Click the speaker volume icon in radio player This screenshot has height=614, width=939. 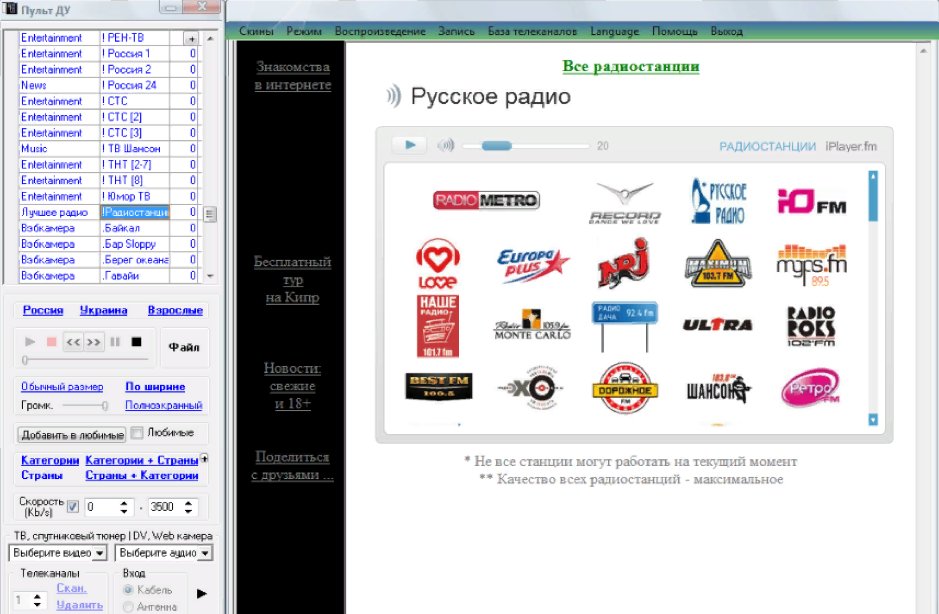point(445,146)
